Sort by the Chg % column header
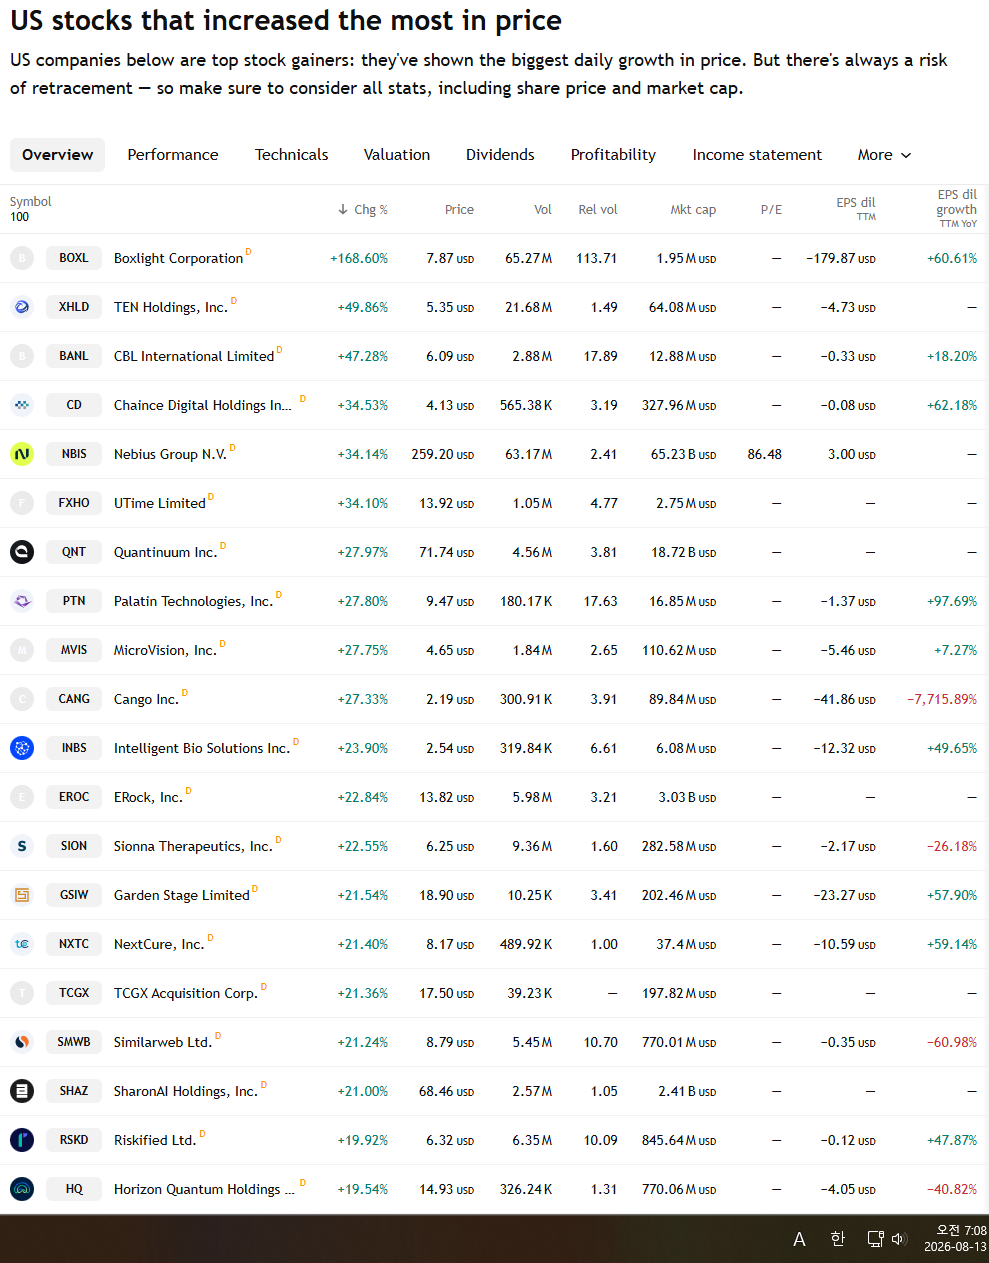989x1263 pixels. pos(363,210)
